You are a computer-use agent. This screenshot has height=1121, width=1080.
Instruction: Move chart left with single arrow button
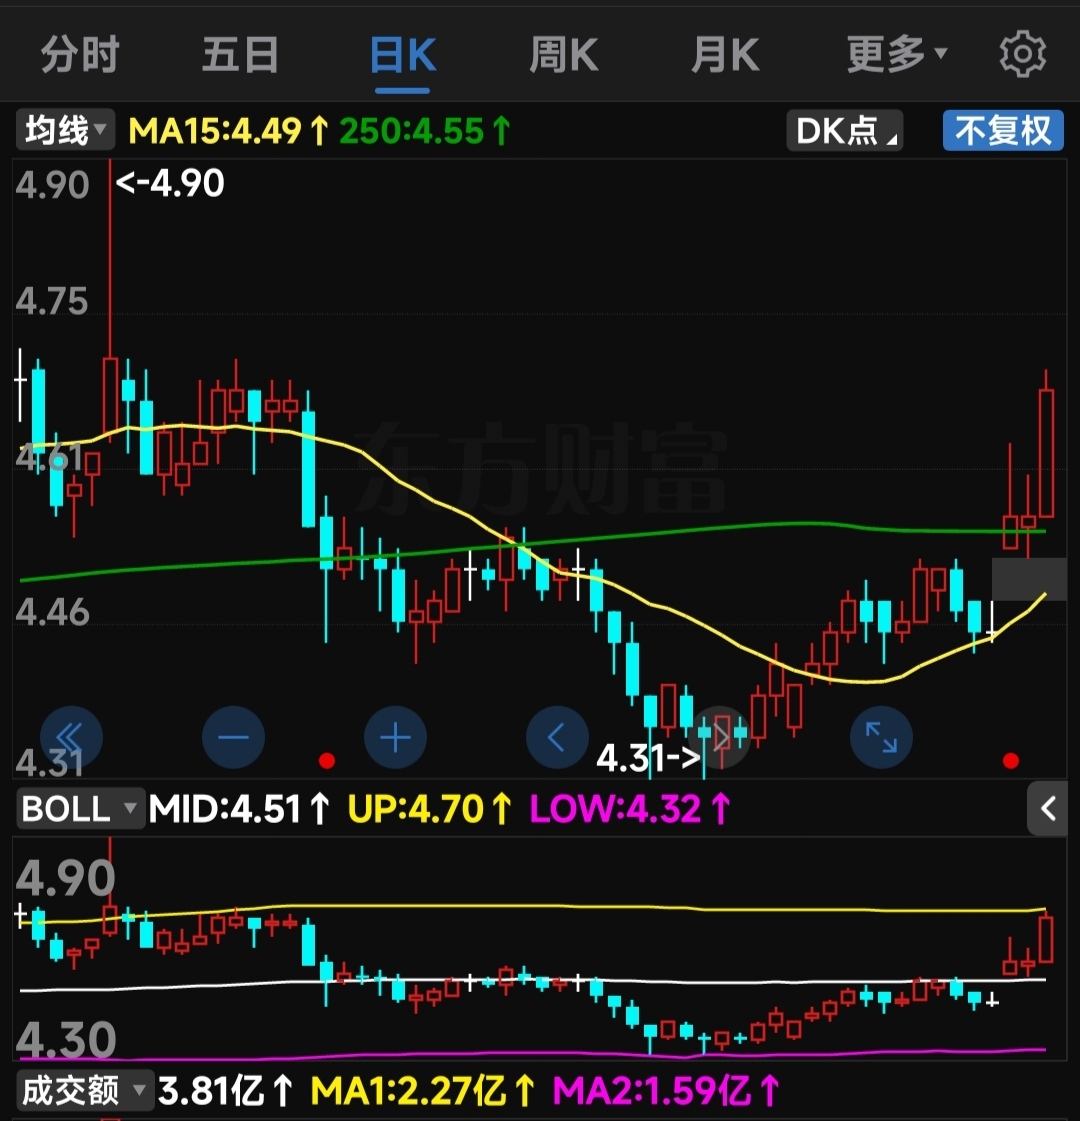pos(558,737)
